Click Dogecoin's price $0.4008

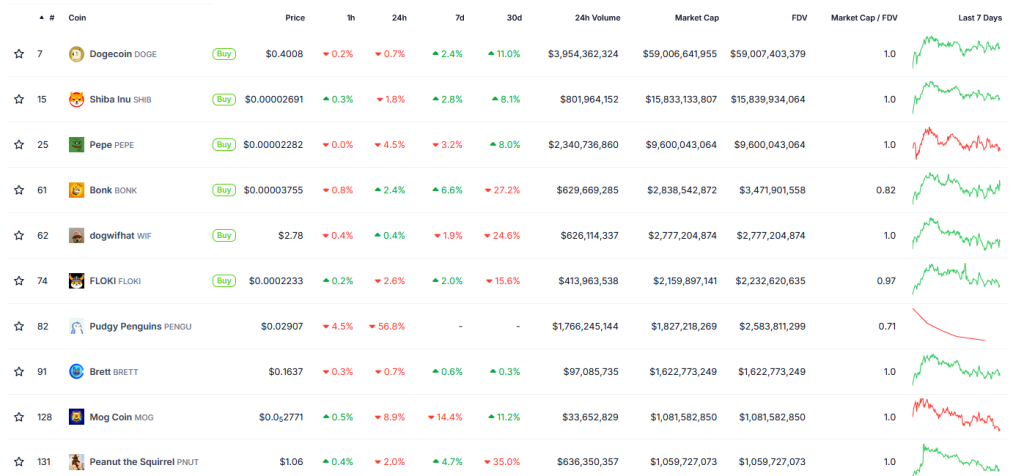tap(284, 54)
